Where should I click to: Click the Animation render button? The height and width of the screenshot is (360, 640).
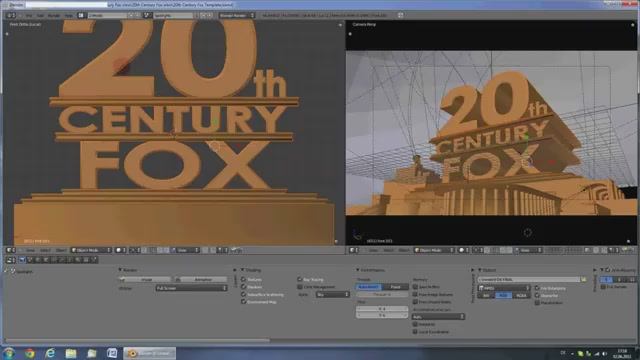[201, 280]
